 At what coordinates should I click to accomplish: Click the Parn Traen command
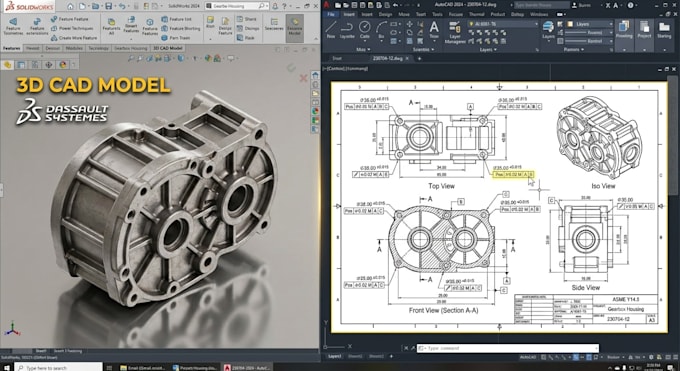[x=176, y=38]
